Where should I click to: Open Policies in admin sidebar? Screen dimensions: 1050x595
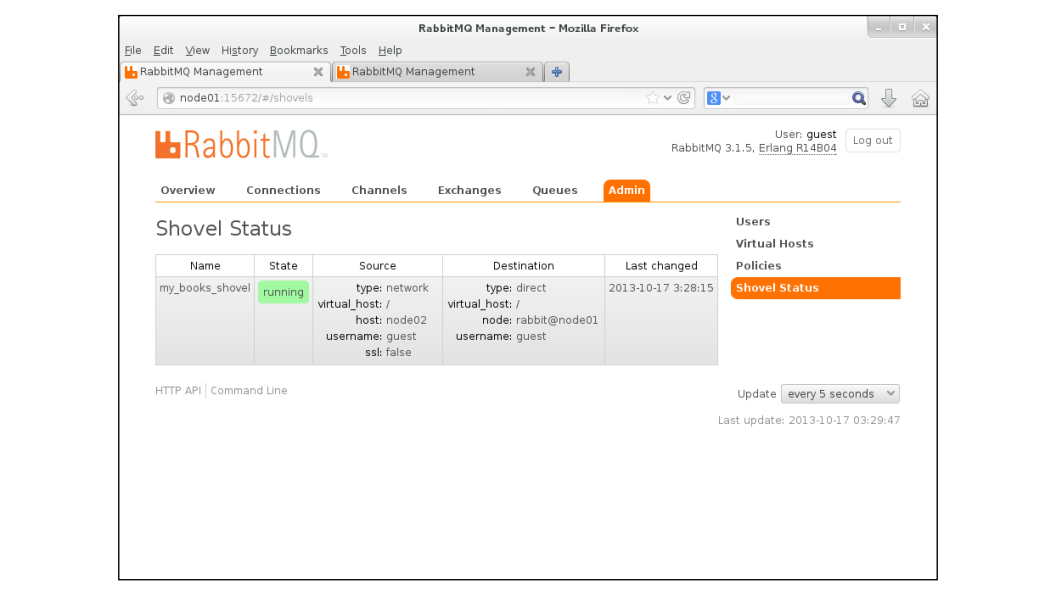click(758, 266)
